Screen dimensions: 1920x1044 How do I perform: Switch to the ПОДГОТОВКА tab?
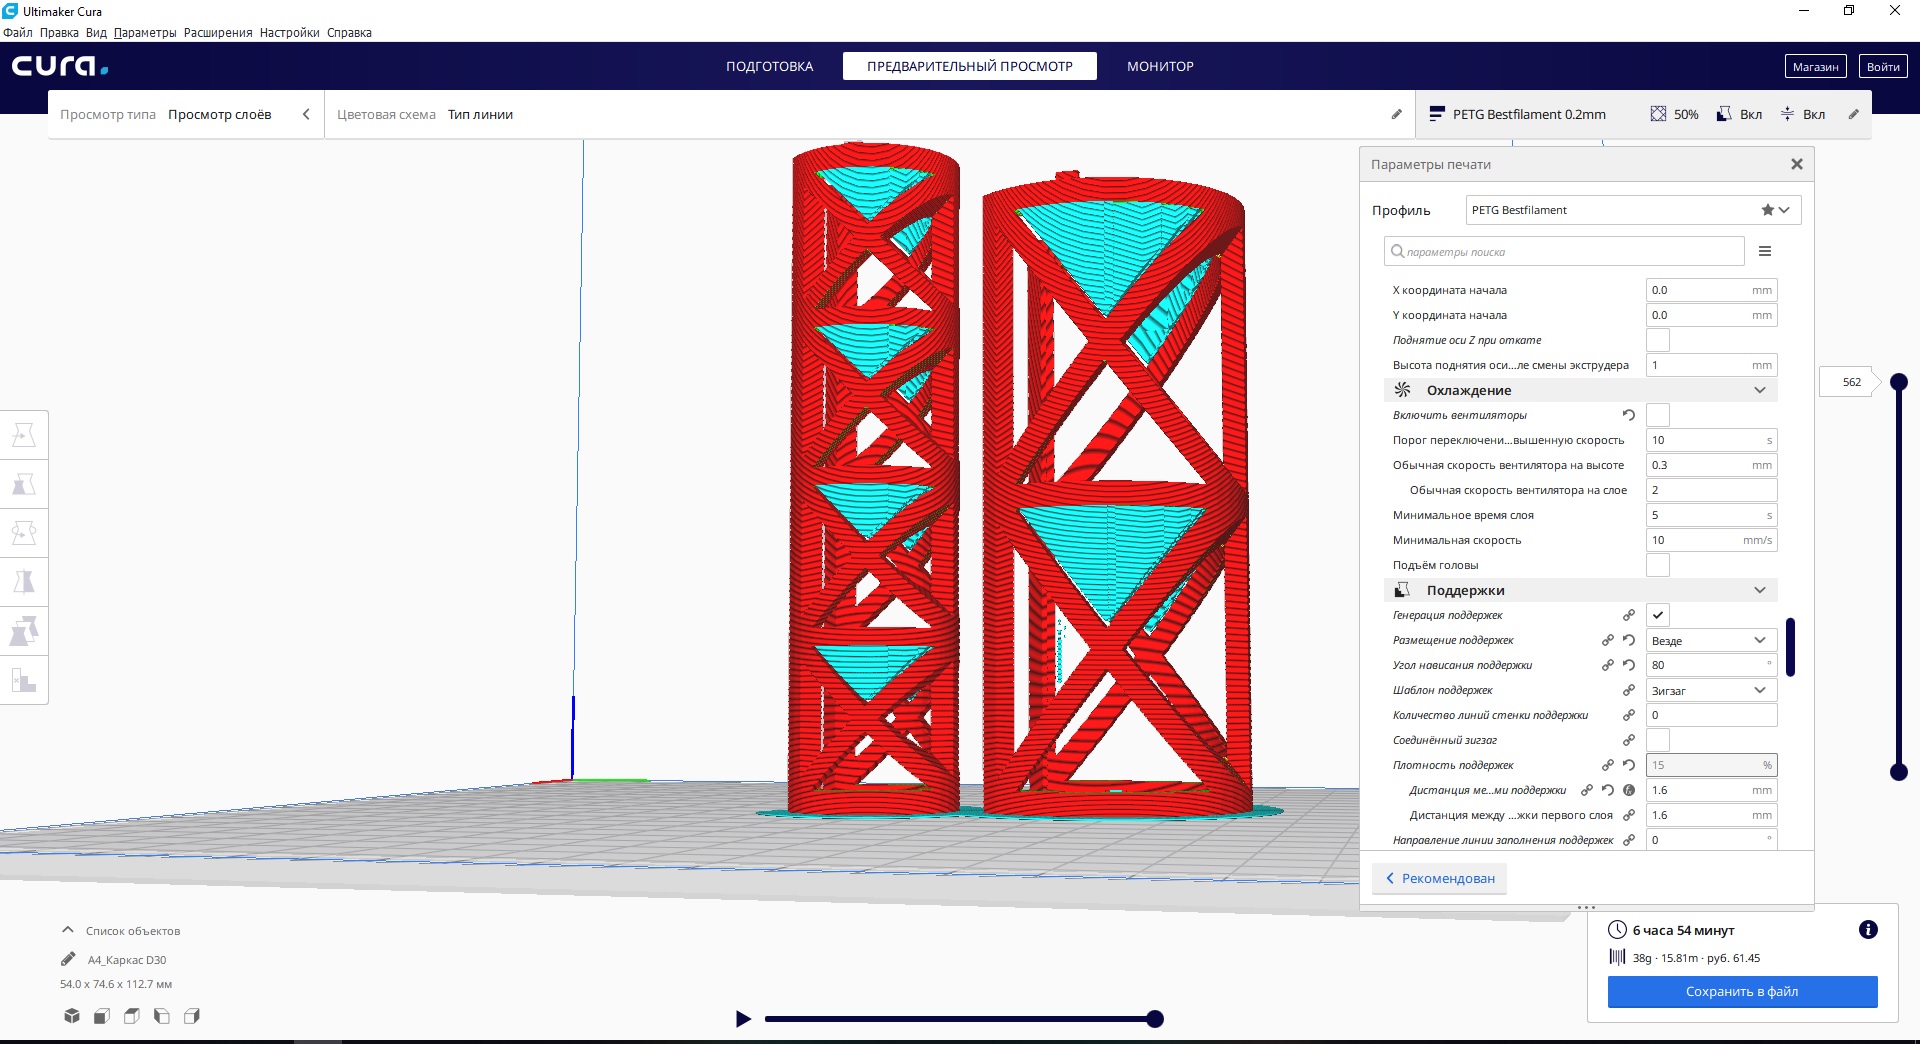point(769,66)
